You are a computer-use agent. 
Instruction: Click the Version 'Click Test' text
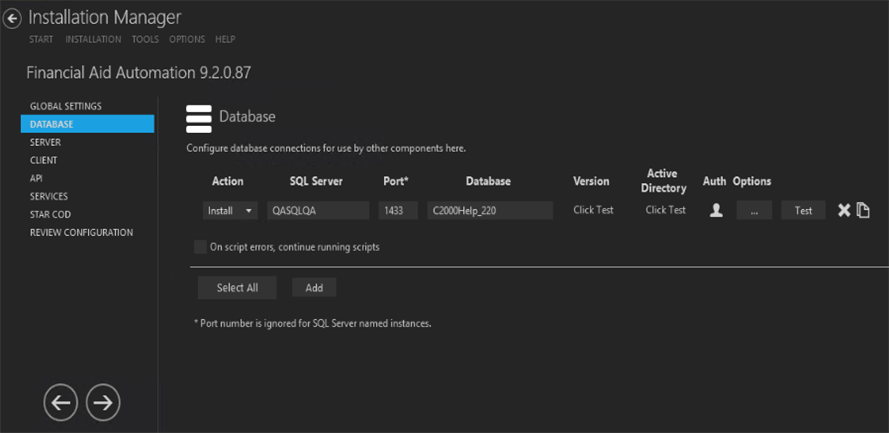pos(593,210)
